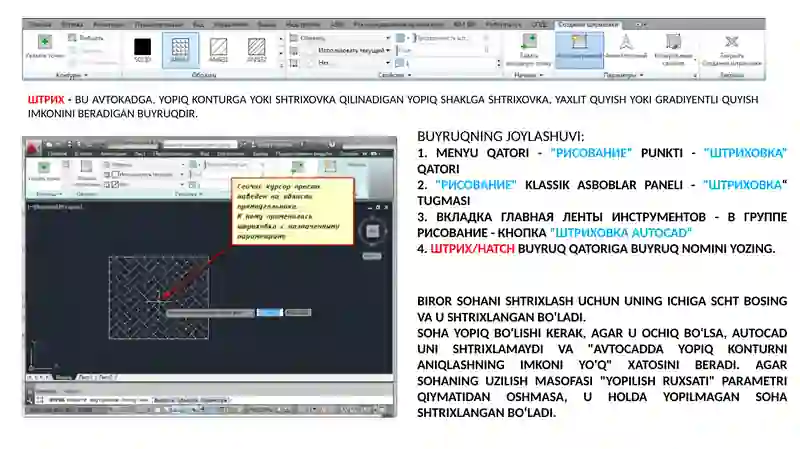Expand the Начало panel title
The image size is (800, 449).
pos(529,75)
